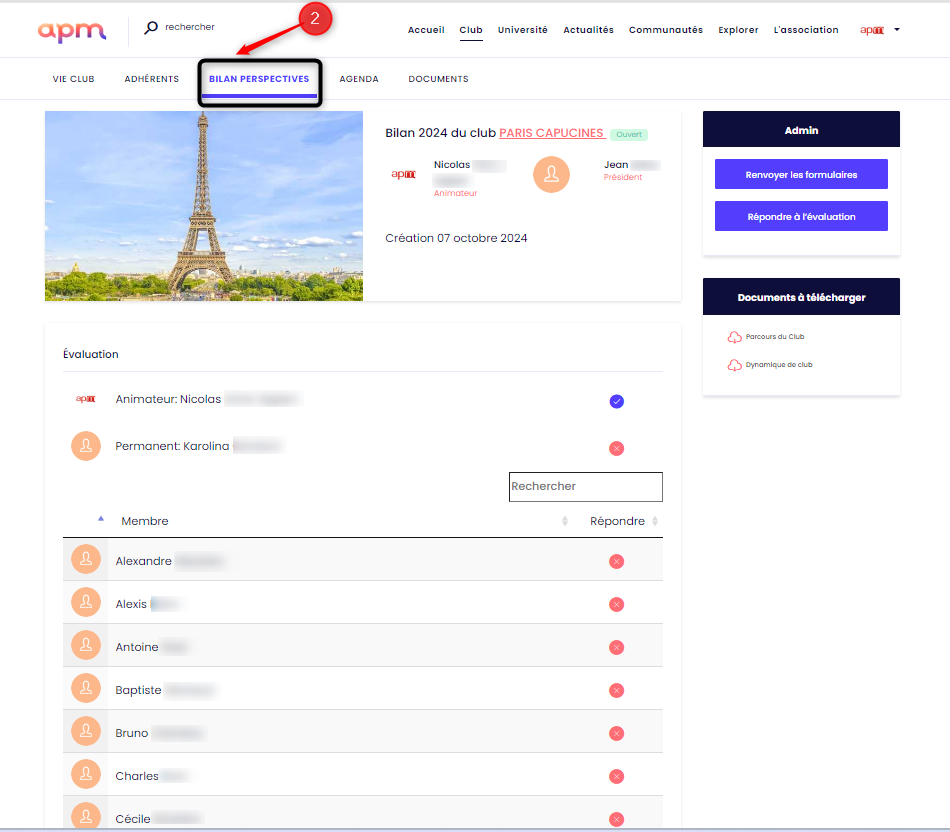Expand the account dropdown caret
The width and height of the screenshot is (950, 832).
coord(897,29)
